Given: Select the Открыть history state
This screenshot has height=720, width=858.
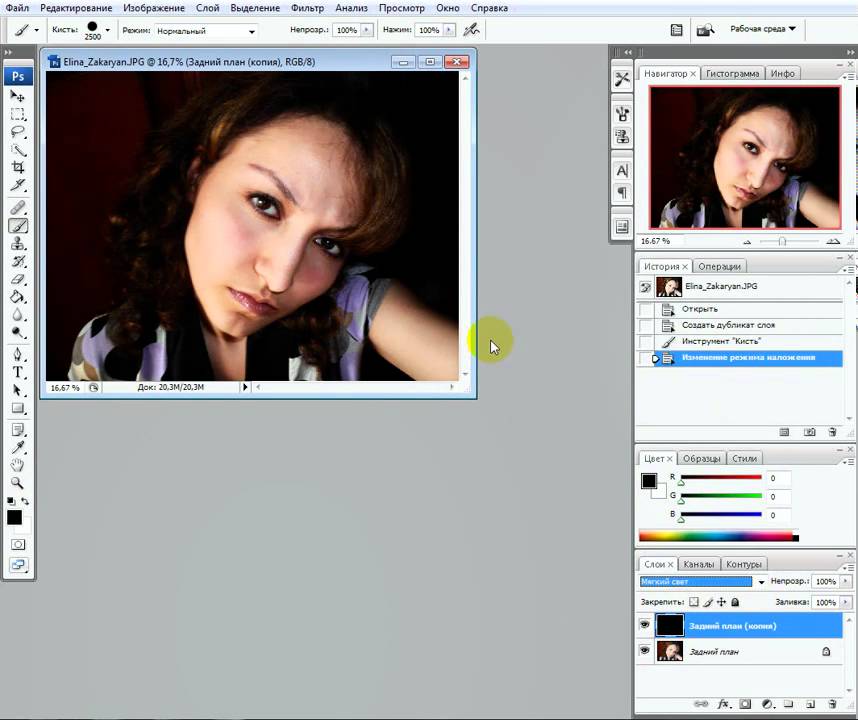Looking at the screenshot, I should pos(700,309).
